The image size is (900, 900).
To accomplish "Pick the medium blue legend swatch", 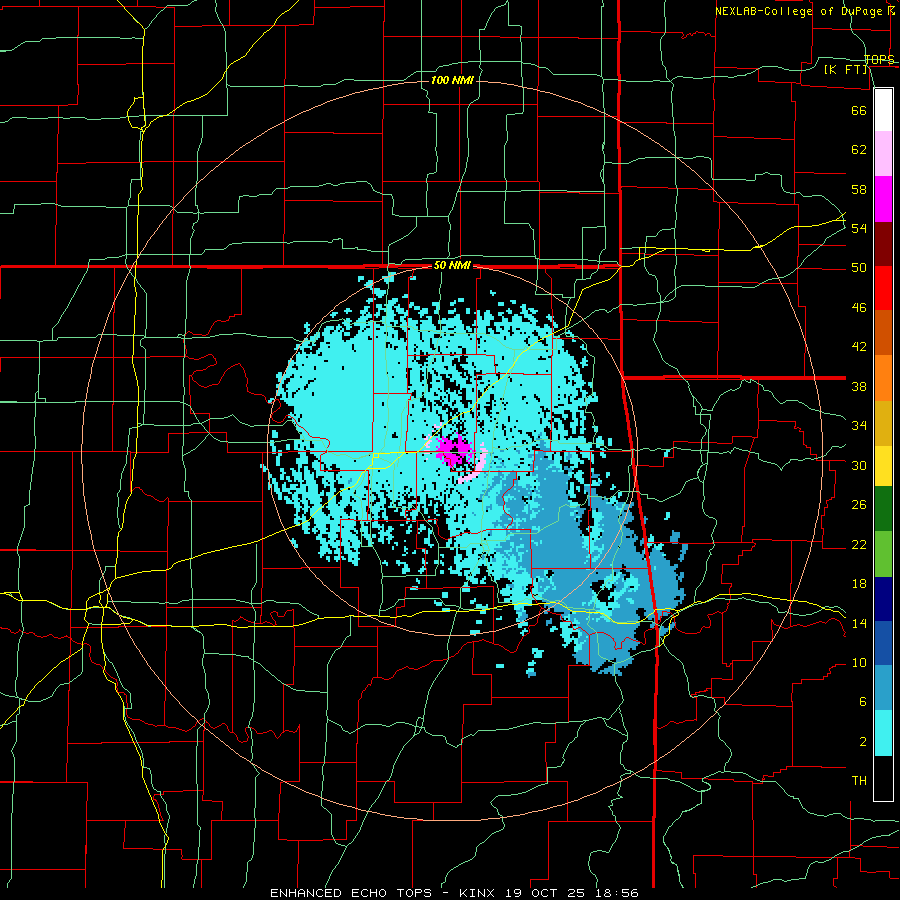I will tap(883, 643).
